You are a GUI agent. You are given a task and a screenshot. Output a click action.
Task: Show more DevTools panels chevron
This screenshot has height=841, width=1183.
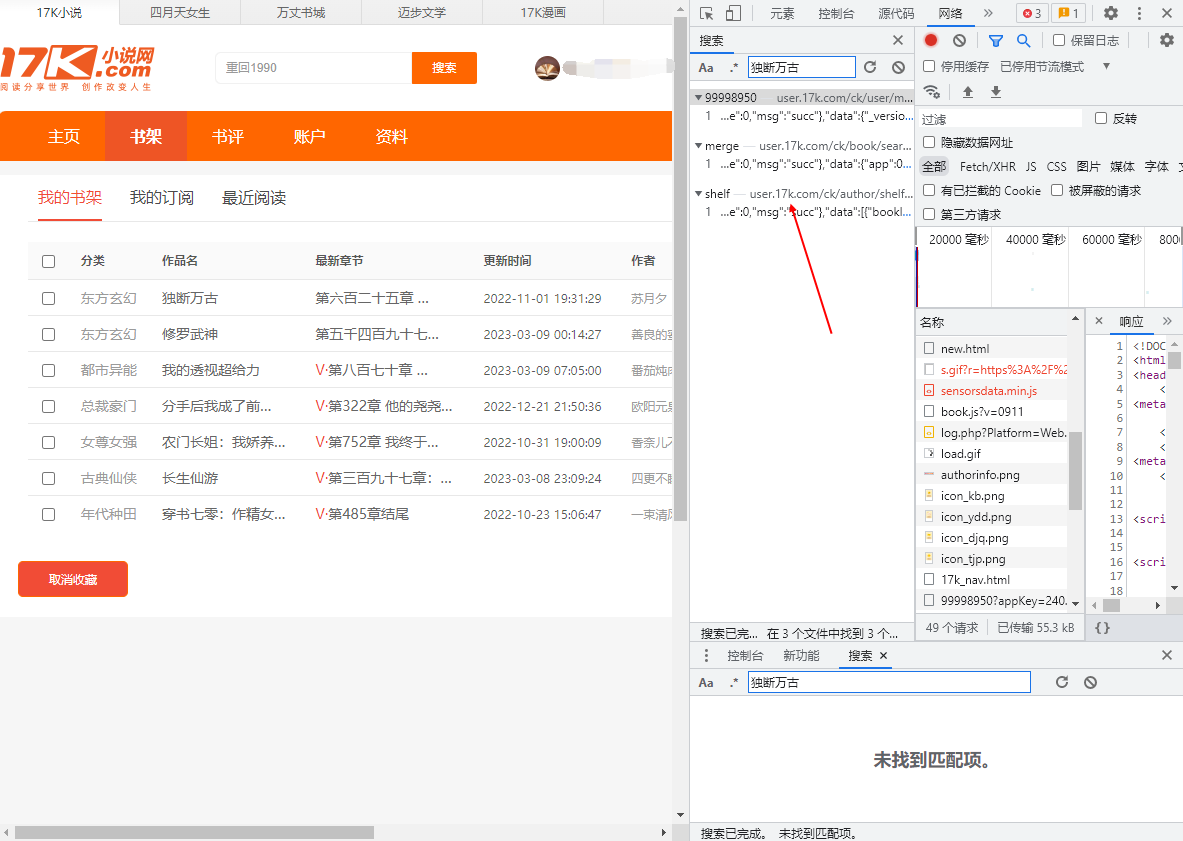(988, 13)
